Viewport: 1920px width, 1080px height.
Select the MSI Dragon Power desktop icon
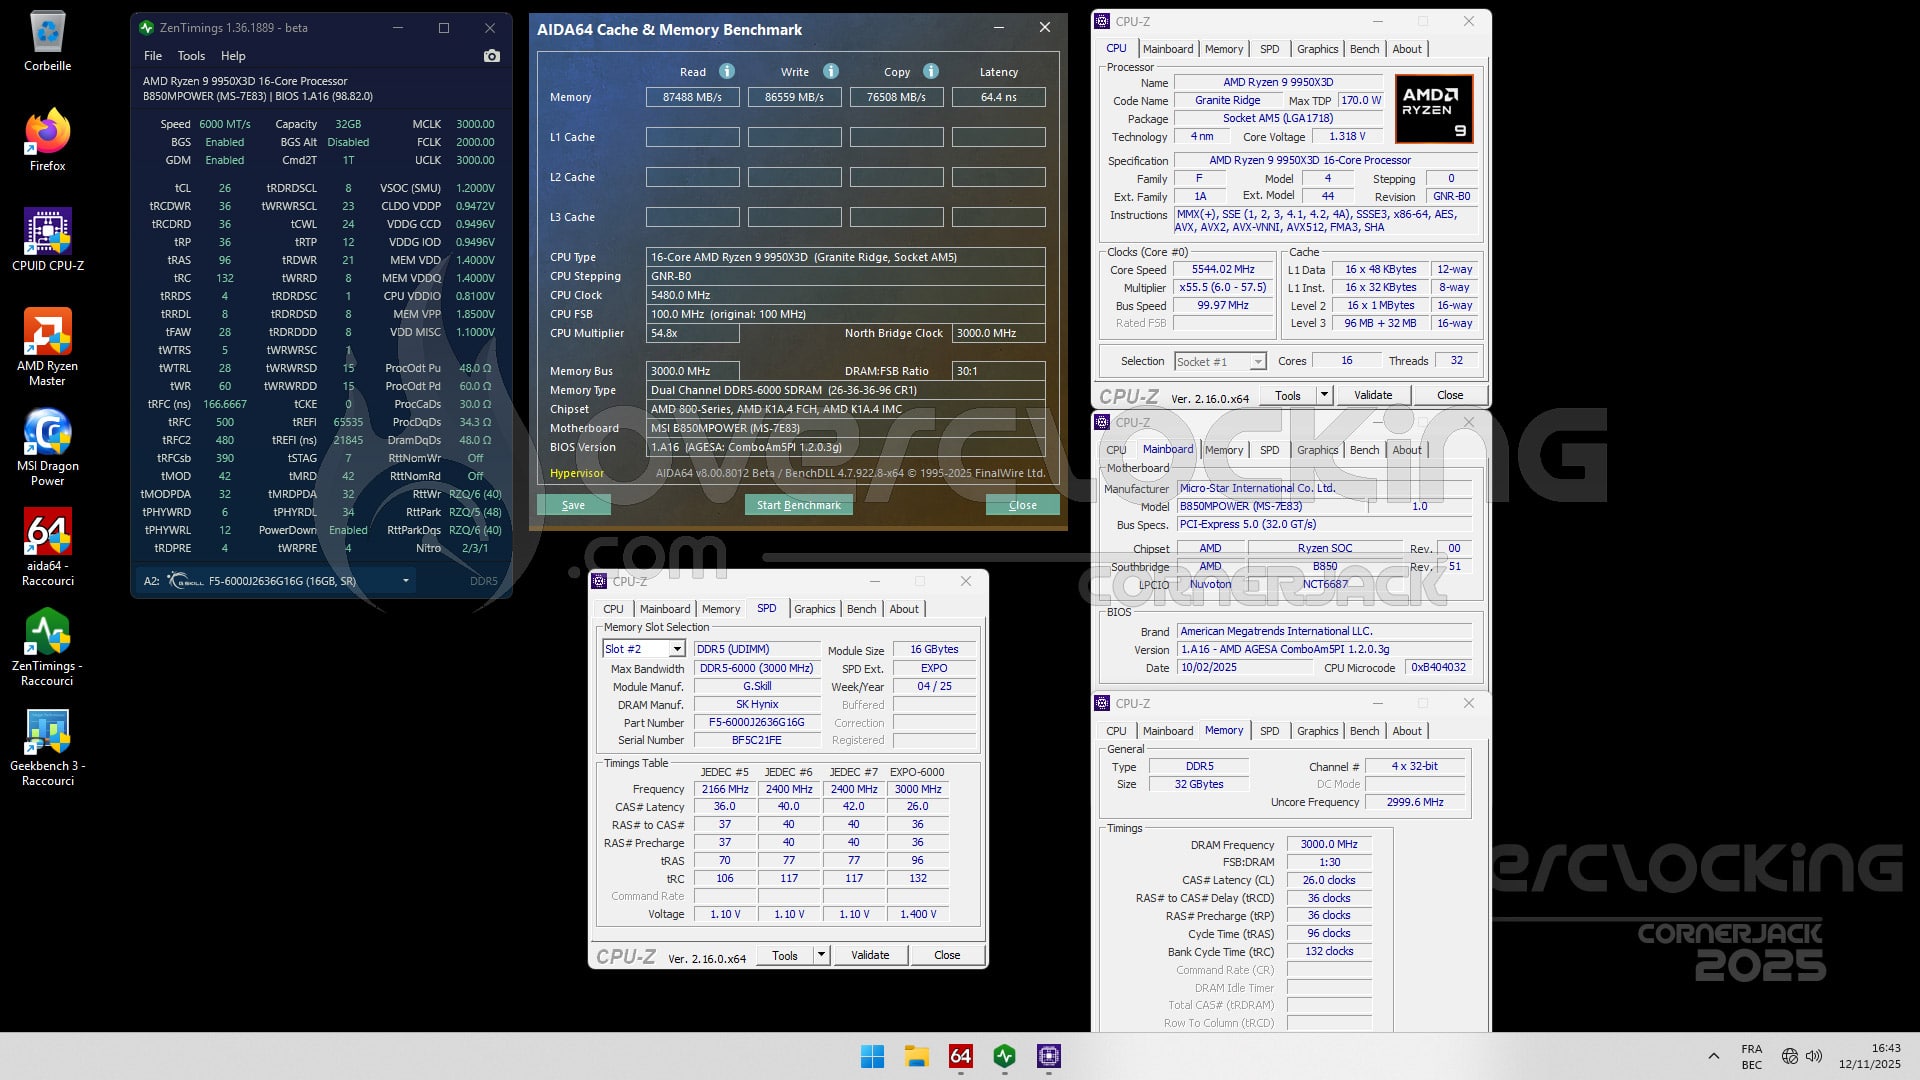pyautogui.click(x=47, y=447)
